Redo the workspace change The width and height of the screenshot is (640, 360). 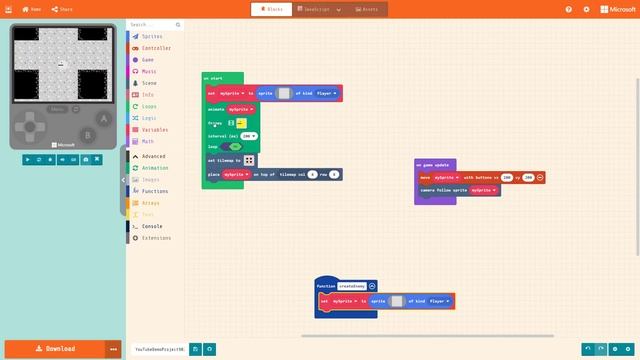[x=601, y=349]
